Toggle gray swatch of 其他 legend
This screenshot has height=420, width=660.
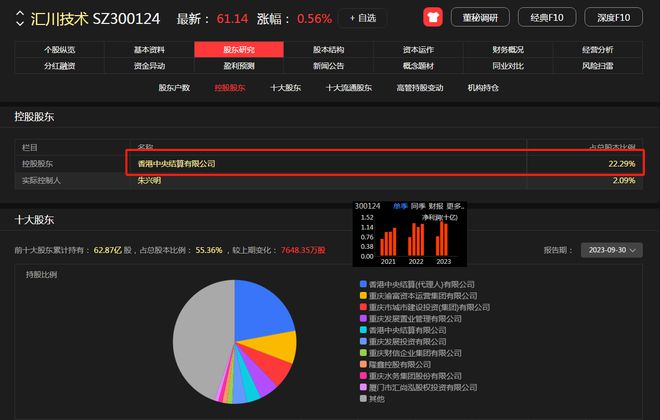[363, 399]
